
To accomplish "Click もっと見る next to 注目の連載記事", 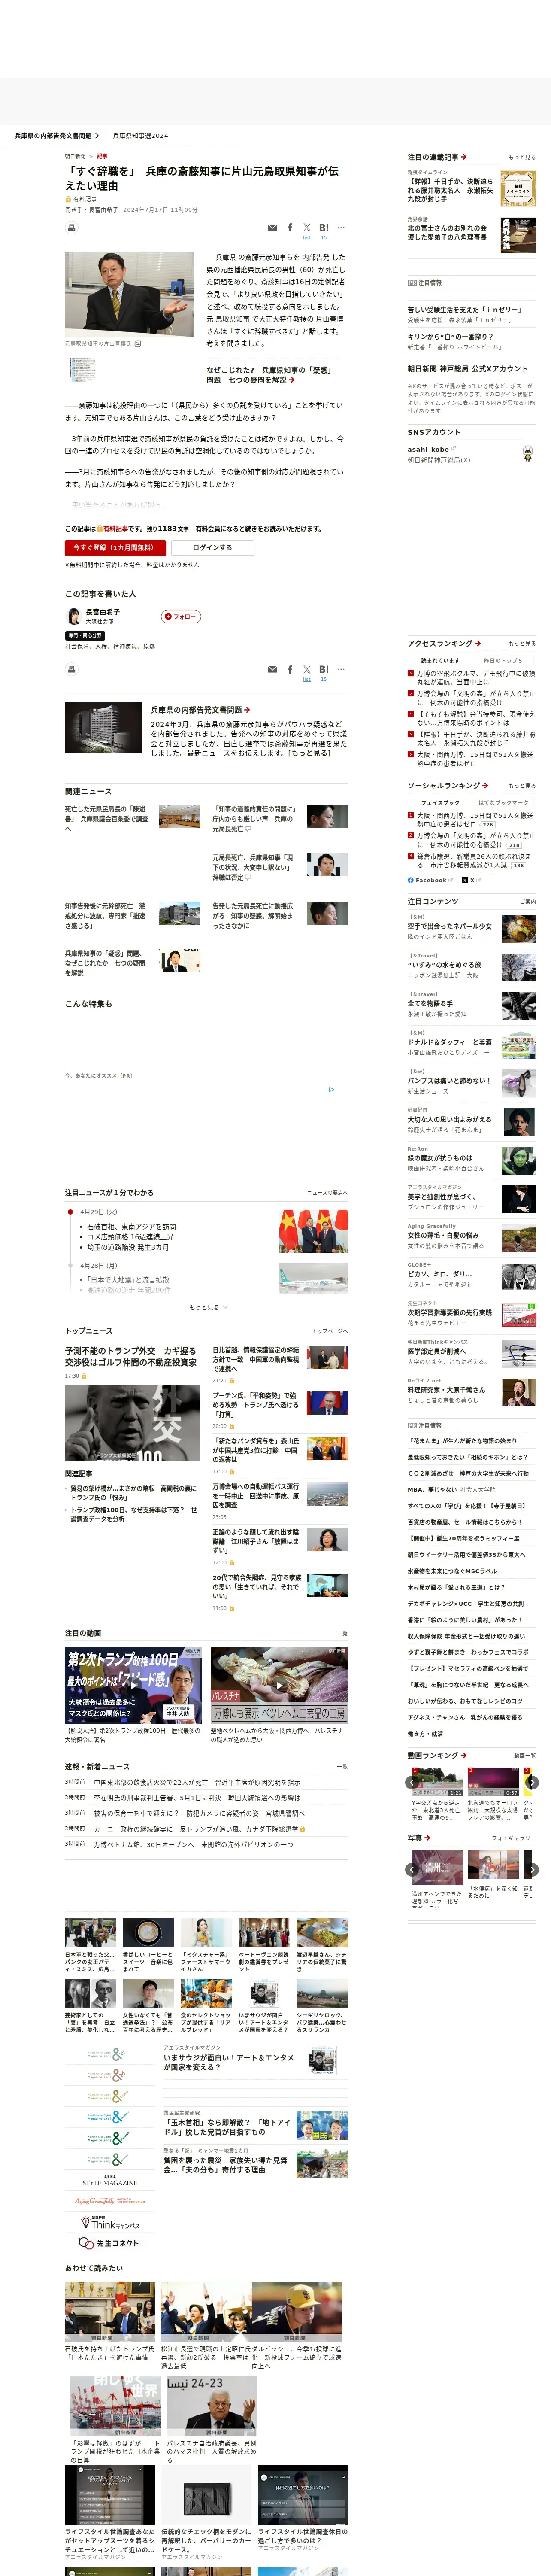I will (x=521, y=158).
